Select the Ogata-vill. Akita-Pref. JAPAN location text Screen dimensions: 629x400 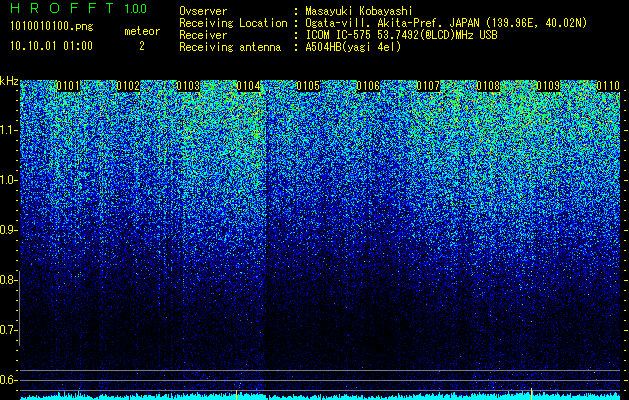click(446, 23)
